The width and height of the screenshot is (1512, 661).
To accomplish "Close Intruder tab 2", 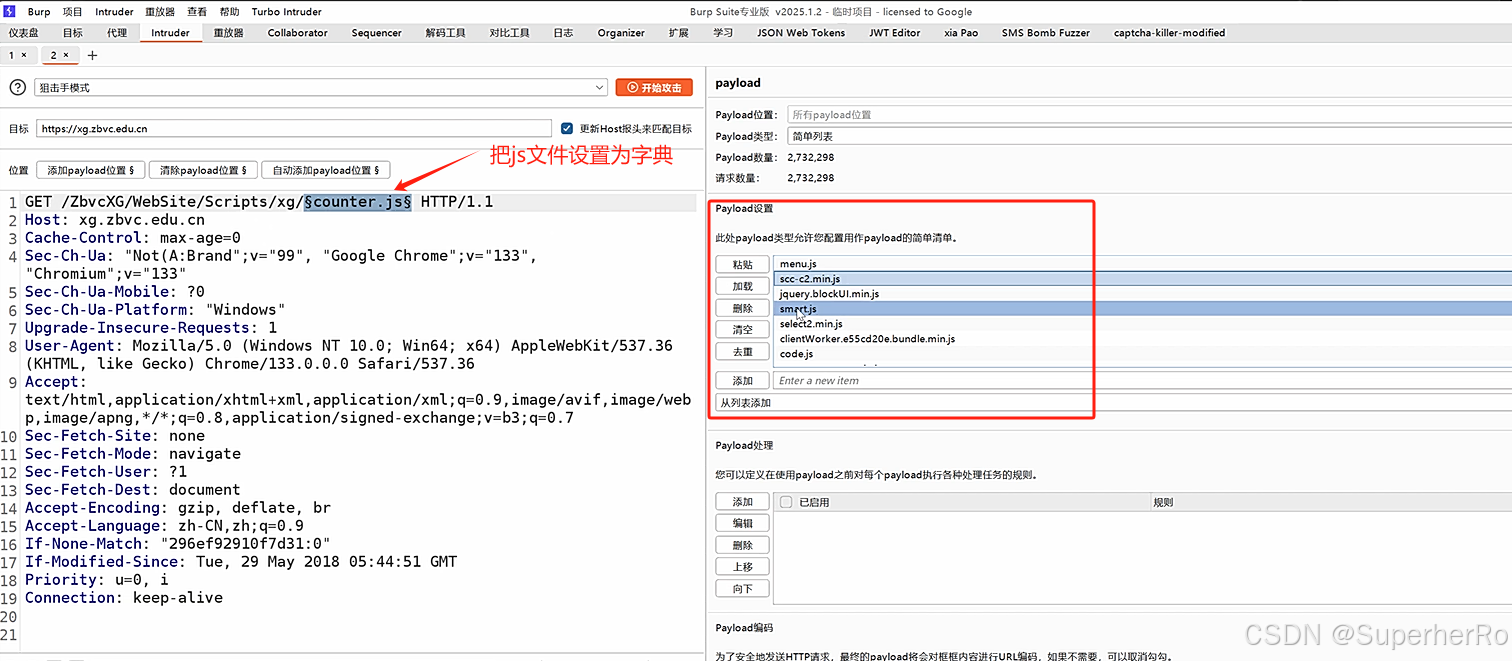I will tap(66, 55).
